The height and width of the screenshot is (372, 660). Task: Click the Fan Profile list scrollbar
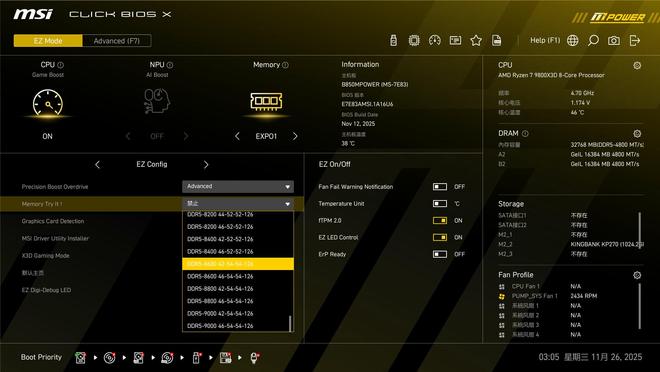tap(640, 306)
